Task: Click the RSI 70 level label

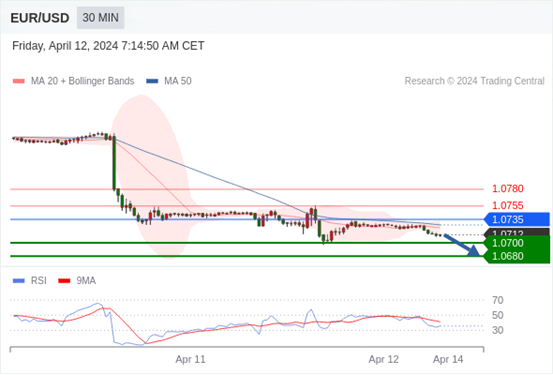Action: point(498,300)
